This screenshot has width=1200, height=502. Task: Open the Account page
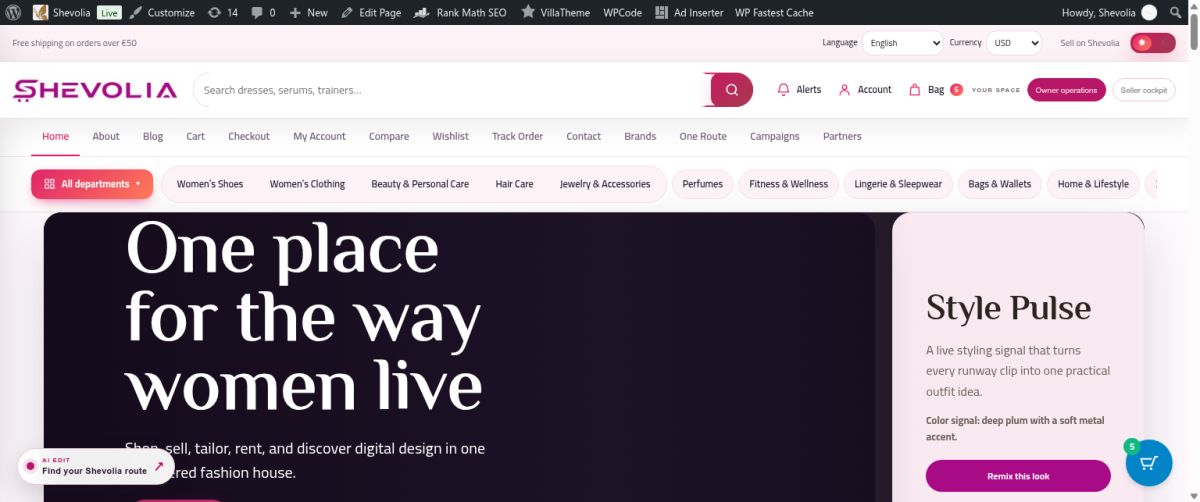865,90
